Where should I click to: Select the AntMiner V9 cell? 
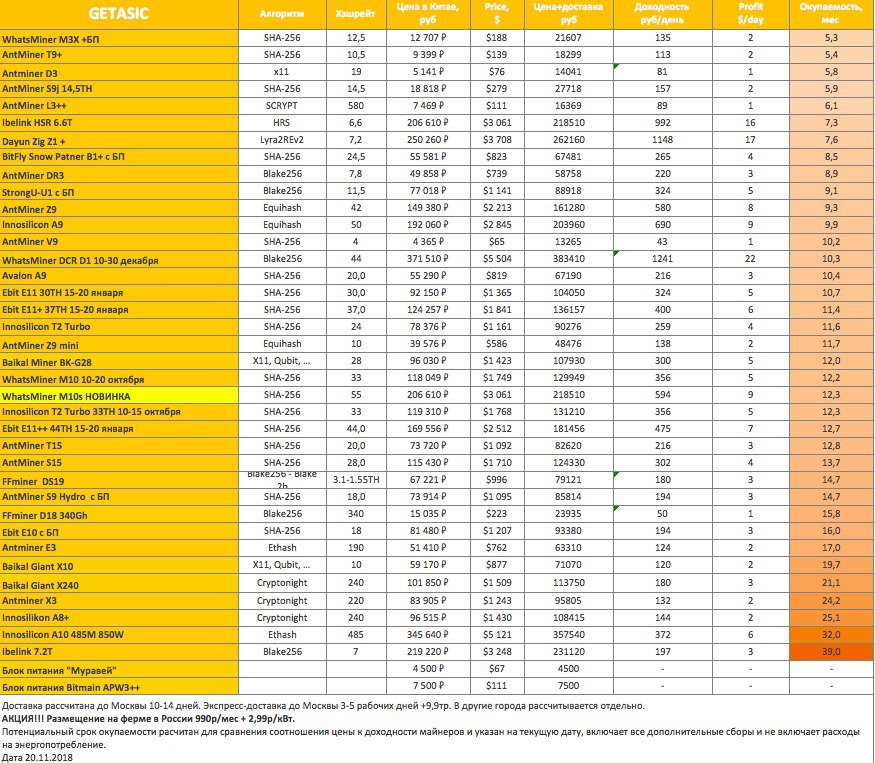point(119,242)
